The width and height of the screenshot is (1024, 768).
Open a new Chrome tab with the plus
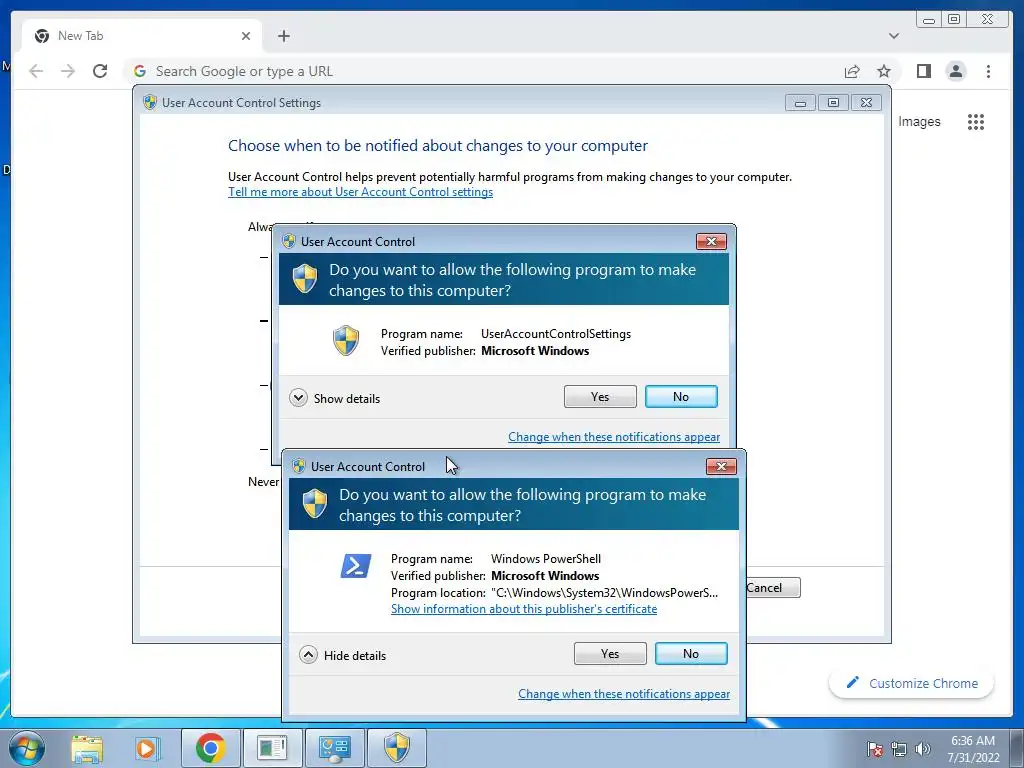point(283,36)
